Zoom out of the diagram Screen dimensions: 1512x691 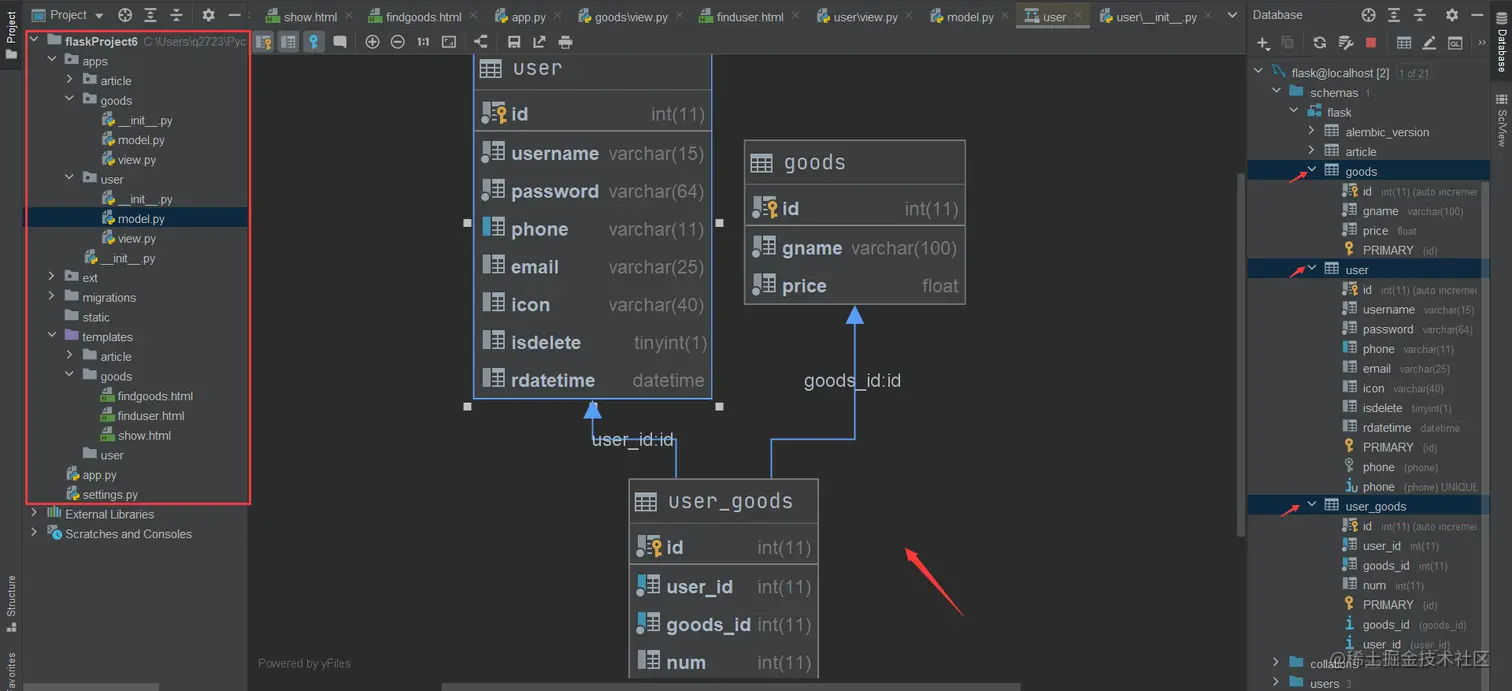coord(398,42)
